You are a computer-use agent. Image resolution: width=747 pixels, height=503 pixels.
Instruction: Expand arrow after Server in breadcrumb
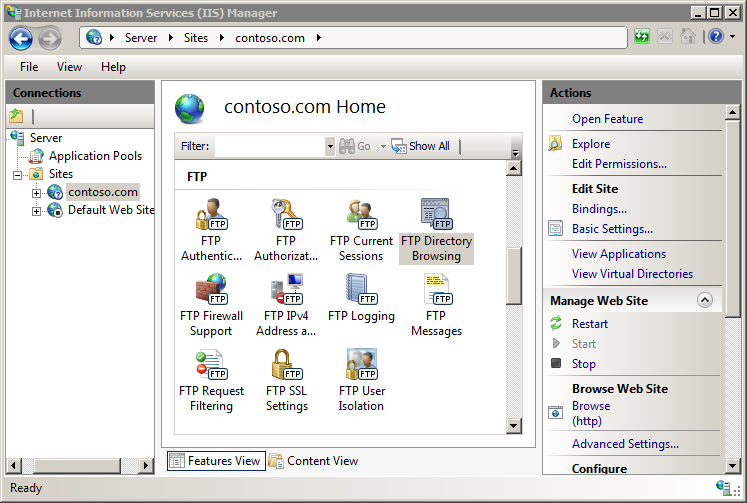[x=171, y=37]
